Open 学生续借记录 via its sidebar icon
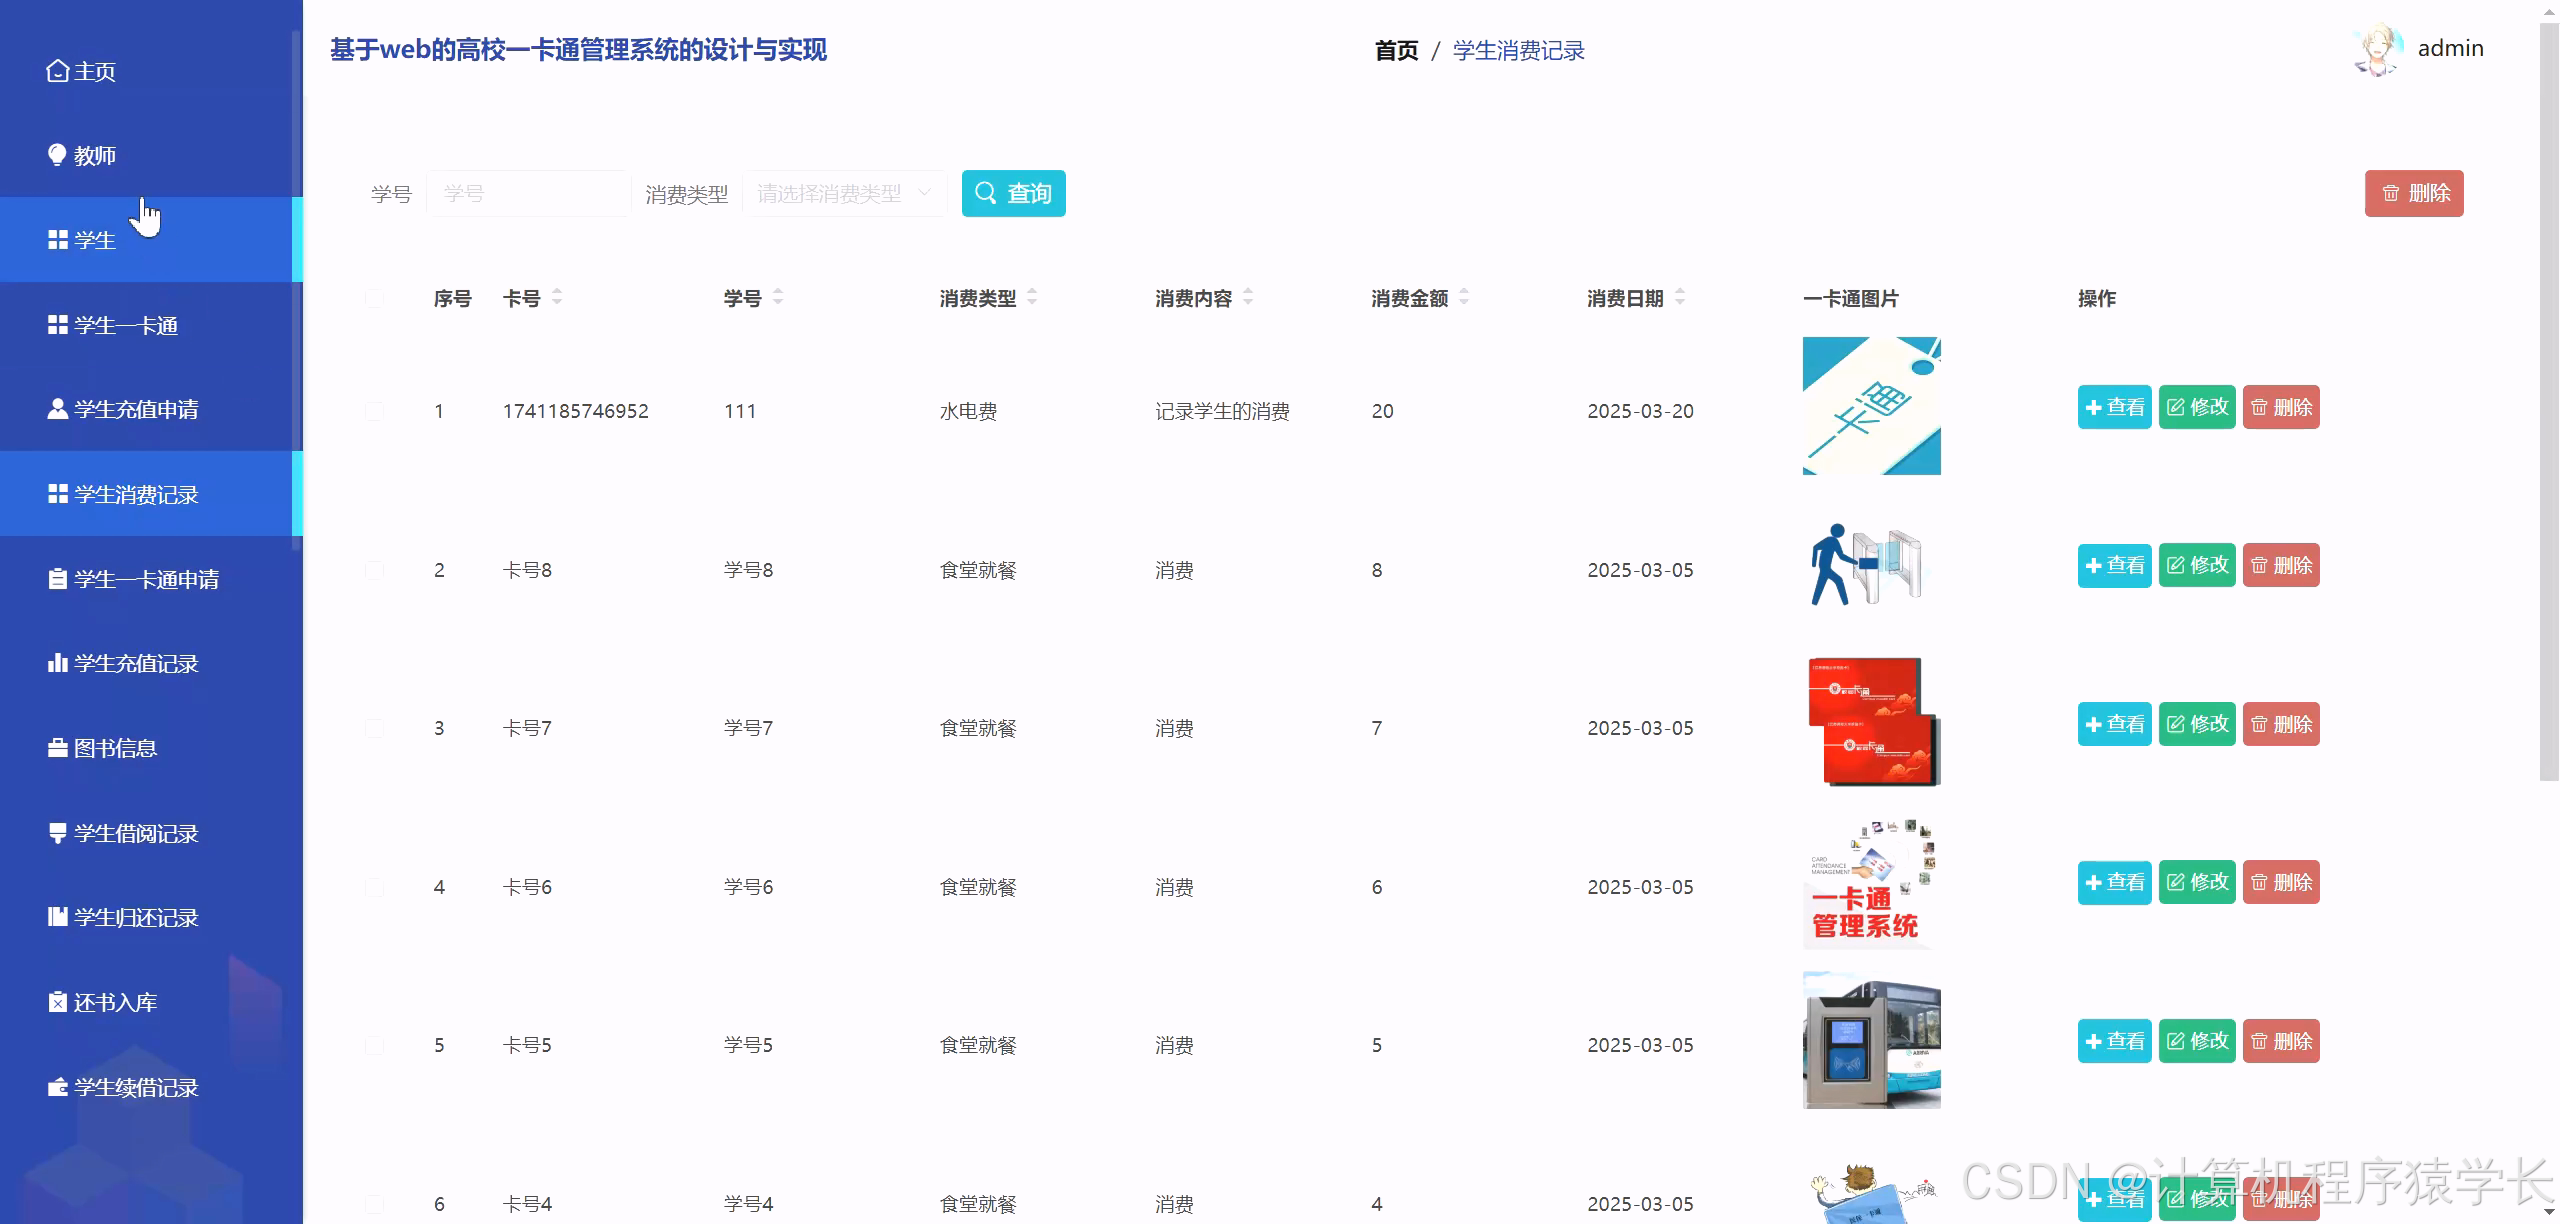The image size is (2560, 1224). coord(57,1087)
